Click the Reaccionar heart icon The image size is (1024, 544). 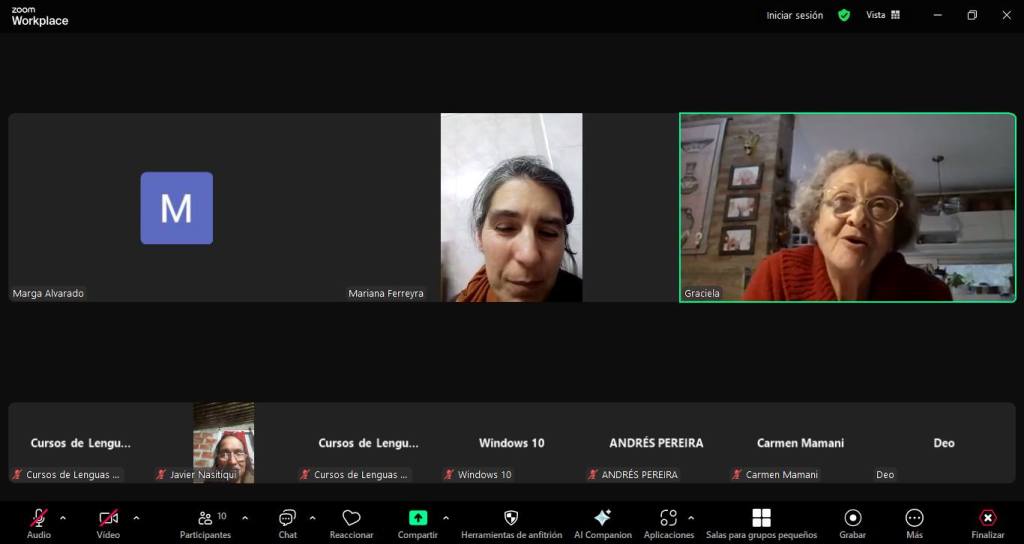point(351,522)
